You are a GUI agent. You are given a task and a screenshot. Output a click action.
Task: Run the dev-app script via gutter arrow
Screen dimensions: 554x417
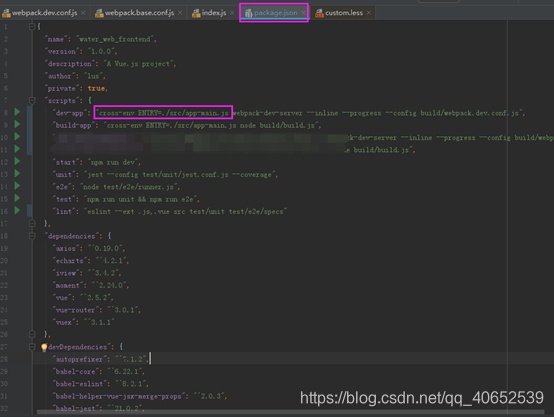tap(17, 112)
